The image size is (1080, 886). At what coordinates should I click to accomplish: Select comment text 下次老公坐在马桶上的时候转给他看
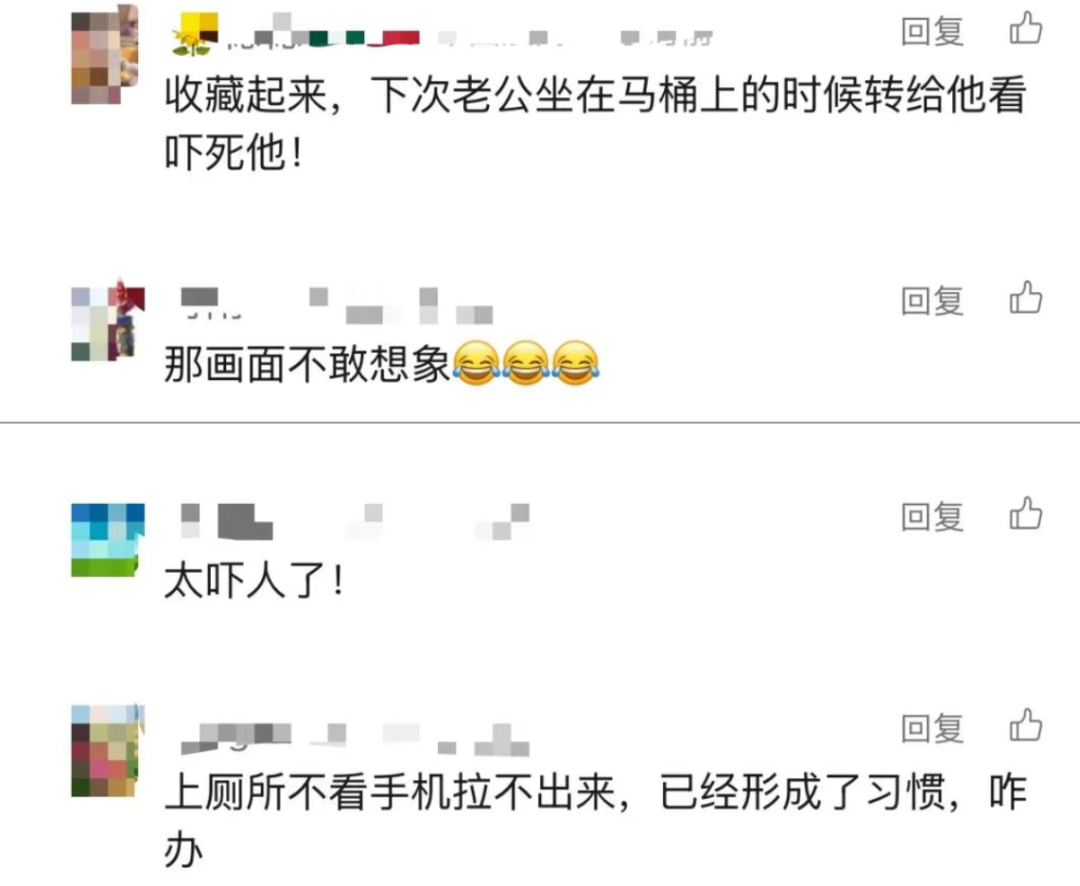click(x=698, y=94)
